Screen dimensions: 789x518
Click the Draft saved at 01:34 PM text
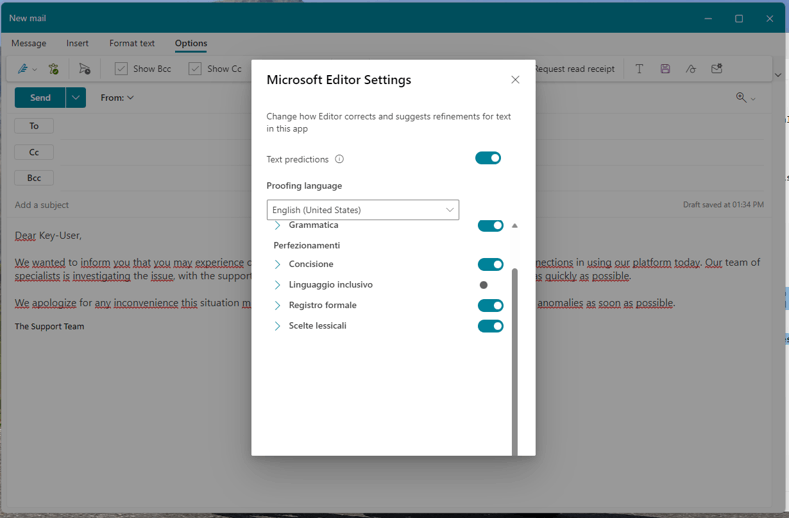click(x=723, y=204)
